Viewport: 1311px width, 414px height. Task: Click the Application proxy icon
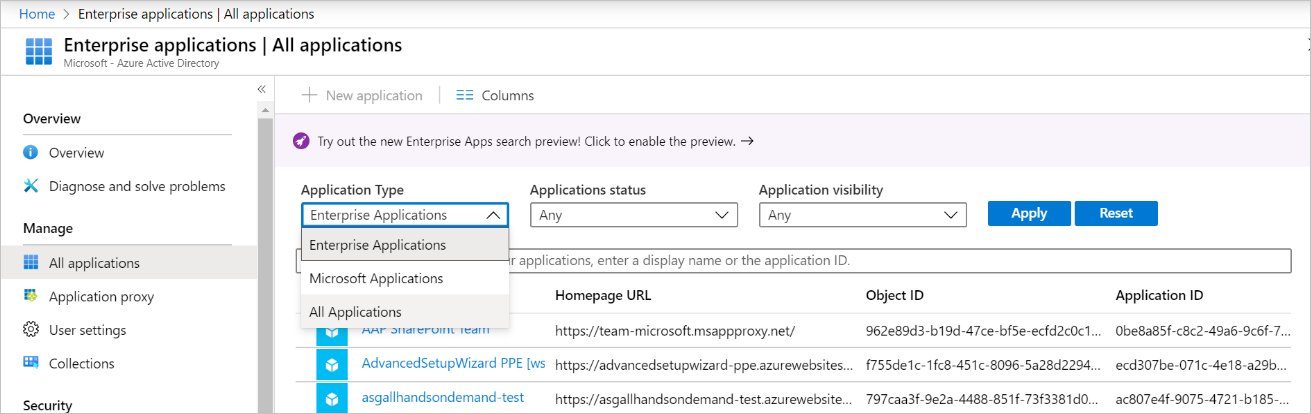point(30,297)
